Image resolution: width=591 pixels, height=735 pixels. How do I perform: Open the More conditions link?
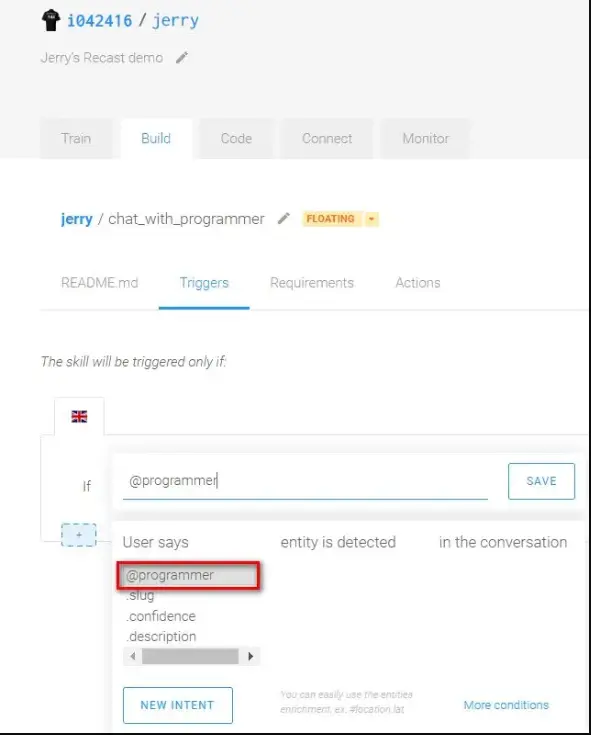point(506,705)
